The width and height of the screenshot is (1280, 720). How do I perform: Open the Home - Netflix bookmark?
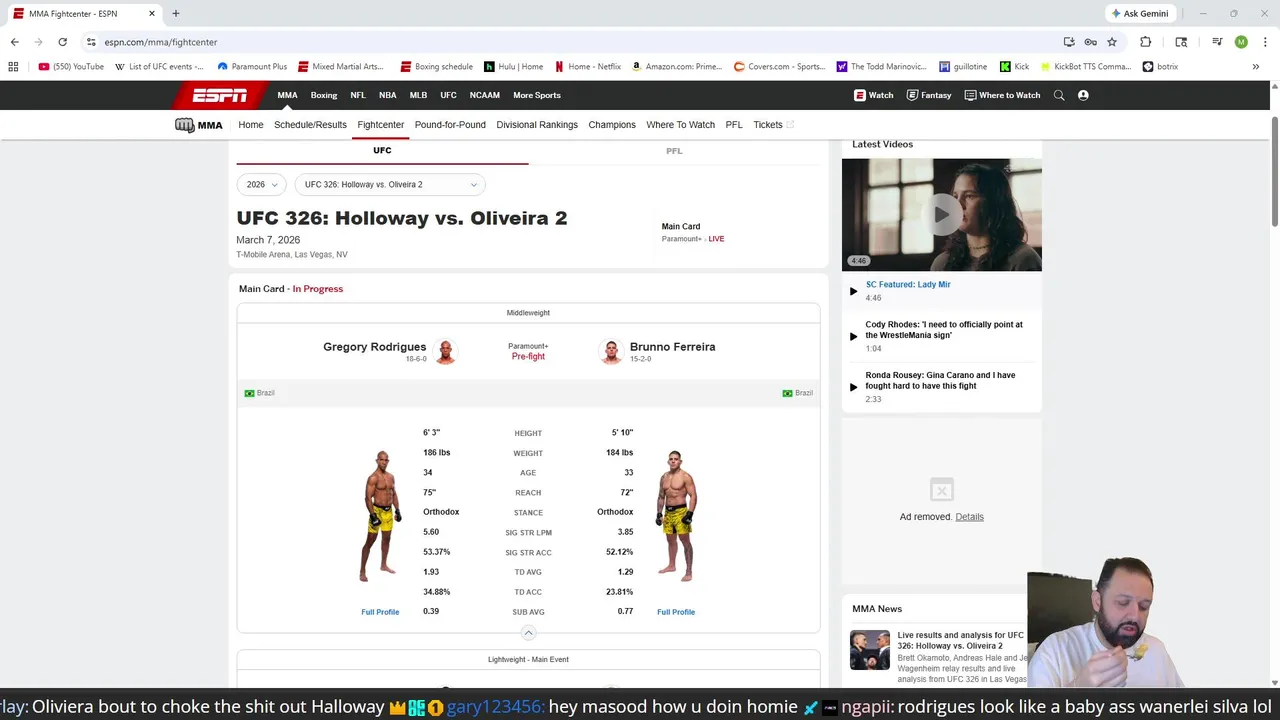[588, 67]
